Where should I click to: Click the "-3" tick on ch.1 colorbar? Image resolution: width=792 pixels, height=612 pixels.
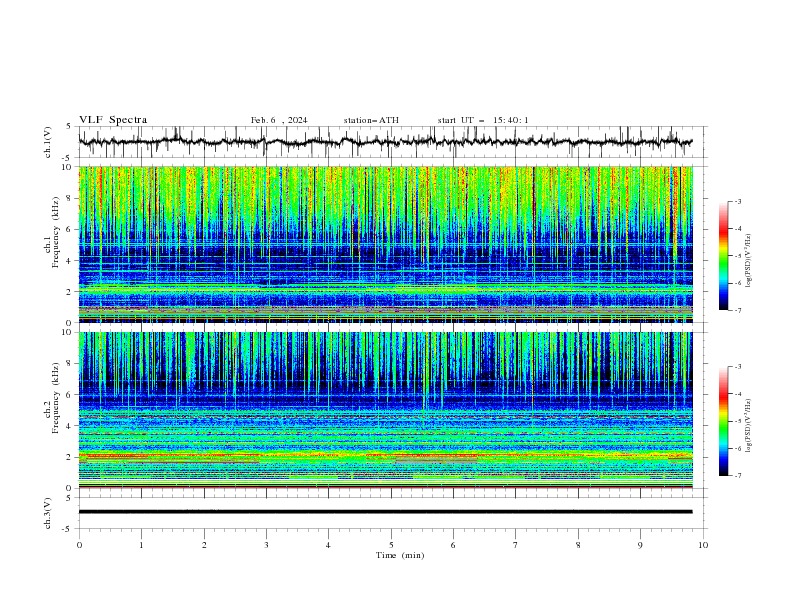738,201
